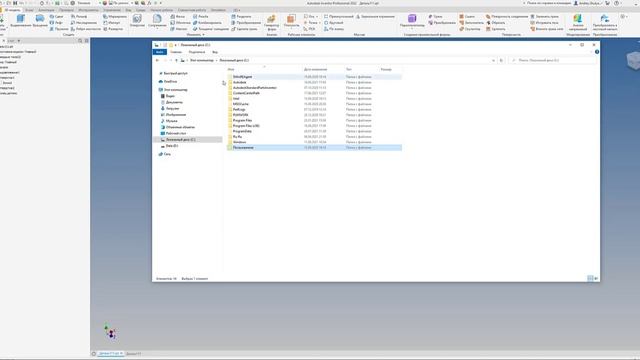Apply the Chamfer (Фаска) tool
Viewport: 640px width, 360px height.
pos(178,17)
